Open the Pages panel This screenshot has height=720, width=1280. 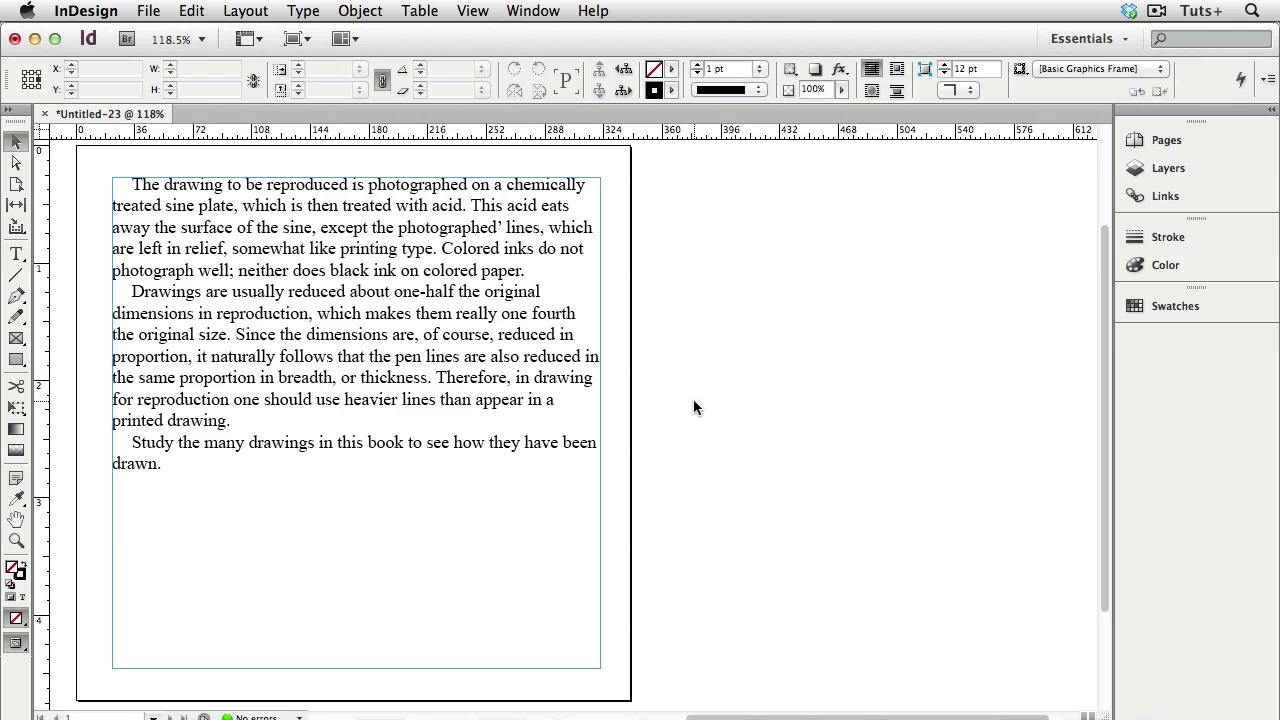1166,140
